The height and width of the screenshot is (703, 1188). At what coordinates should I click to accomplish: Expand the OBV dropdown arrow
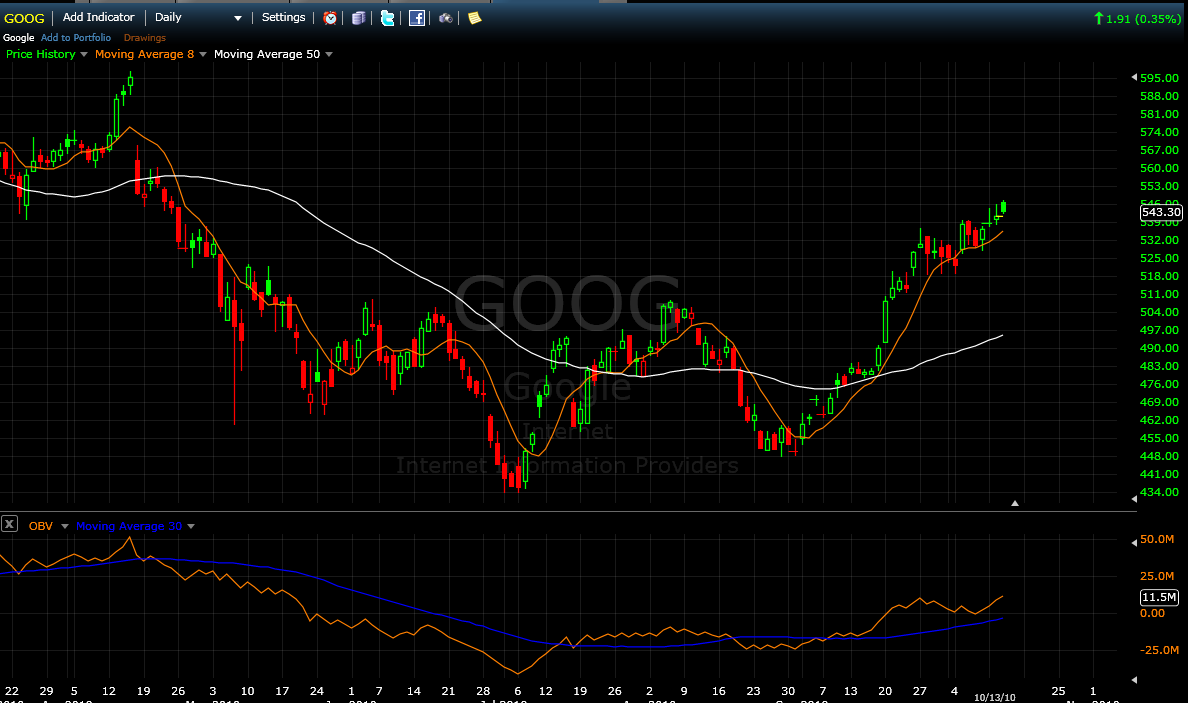pyautogui.click(x=64, y=526)
